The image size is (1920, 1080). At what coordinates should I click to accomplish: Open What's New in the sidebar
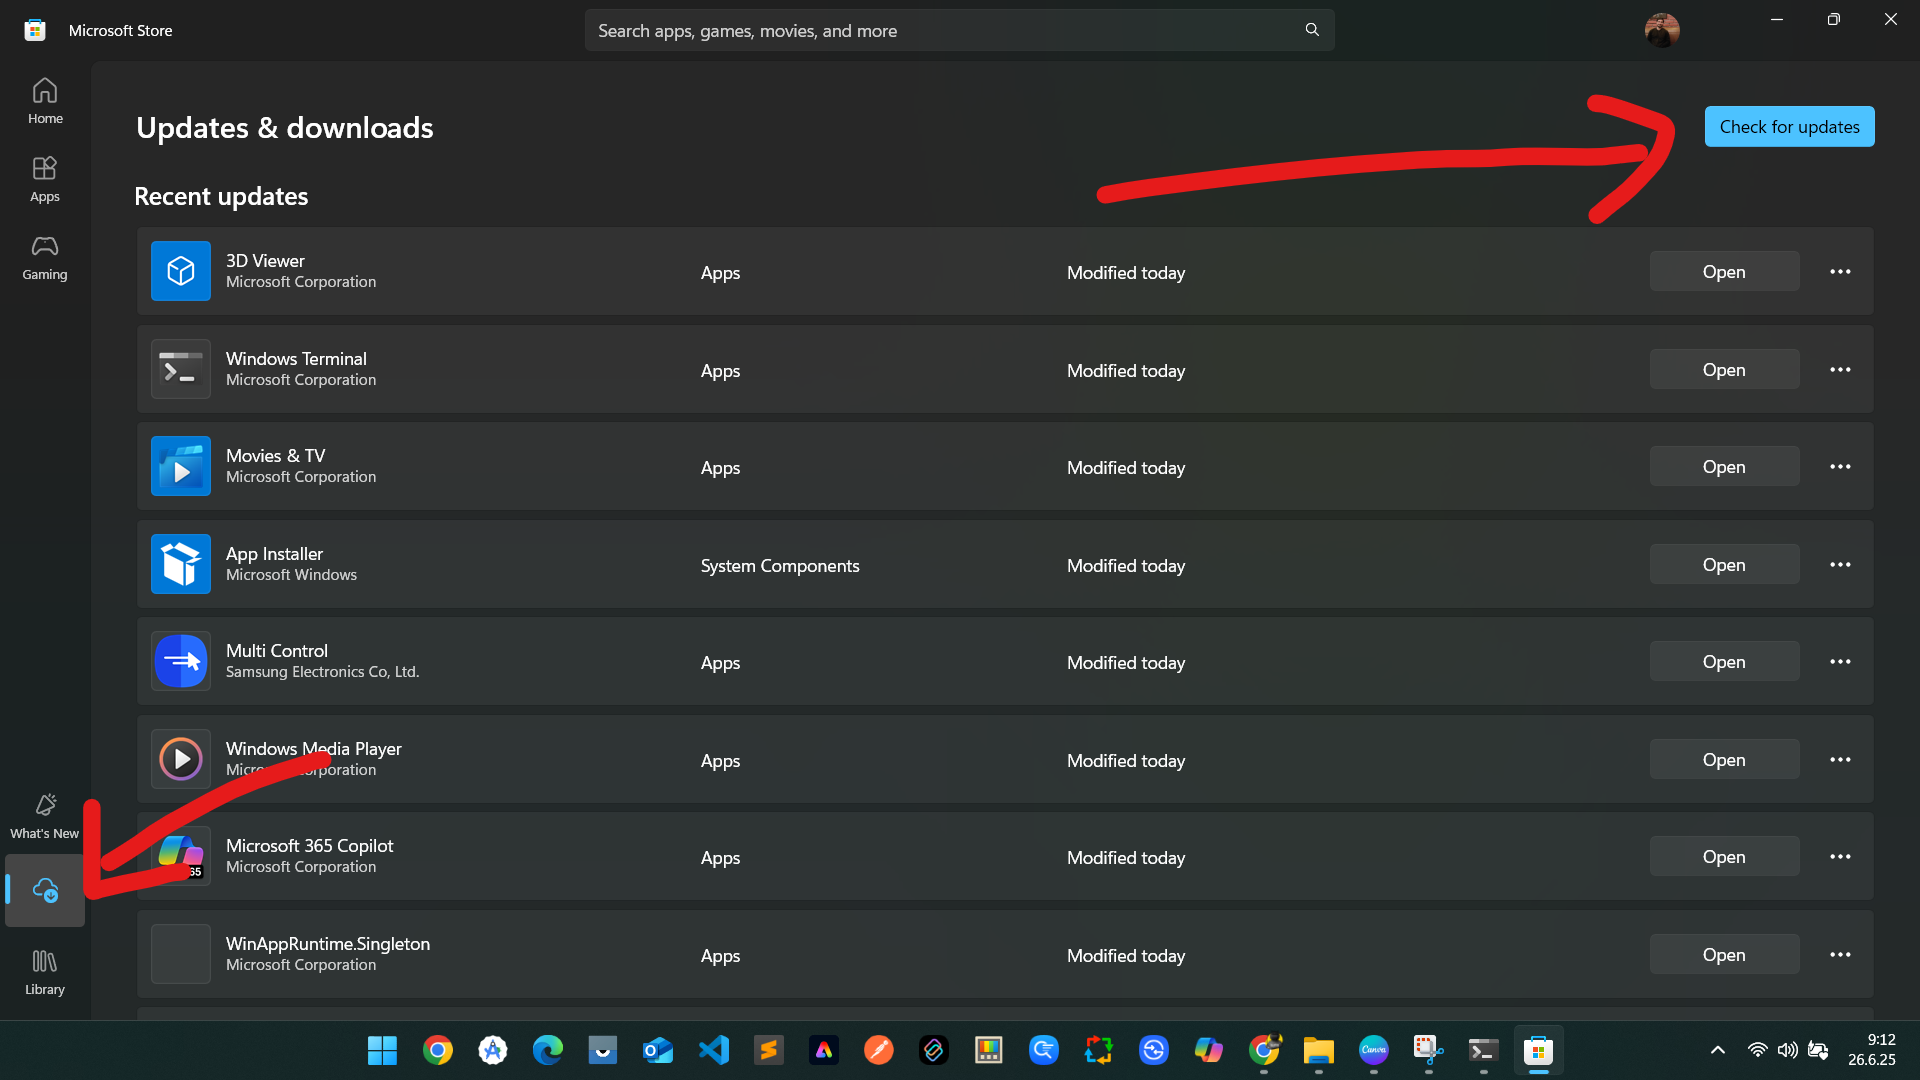tap(44, 814)
